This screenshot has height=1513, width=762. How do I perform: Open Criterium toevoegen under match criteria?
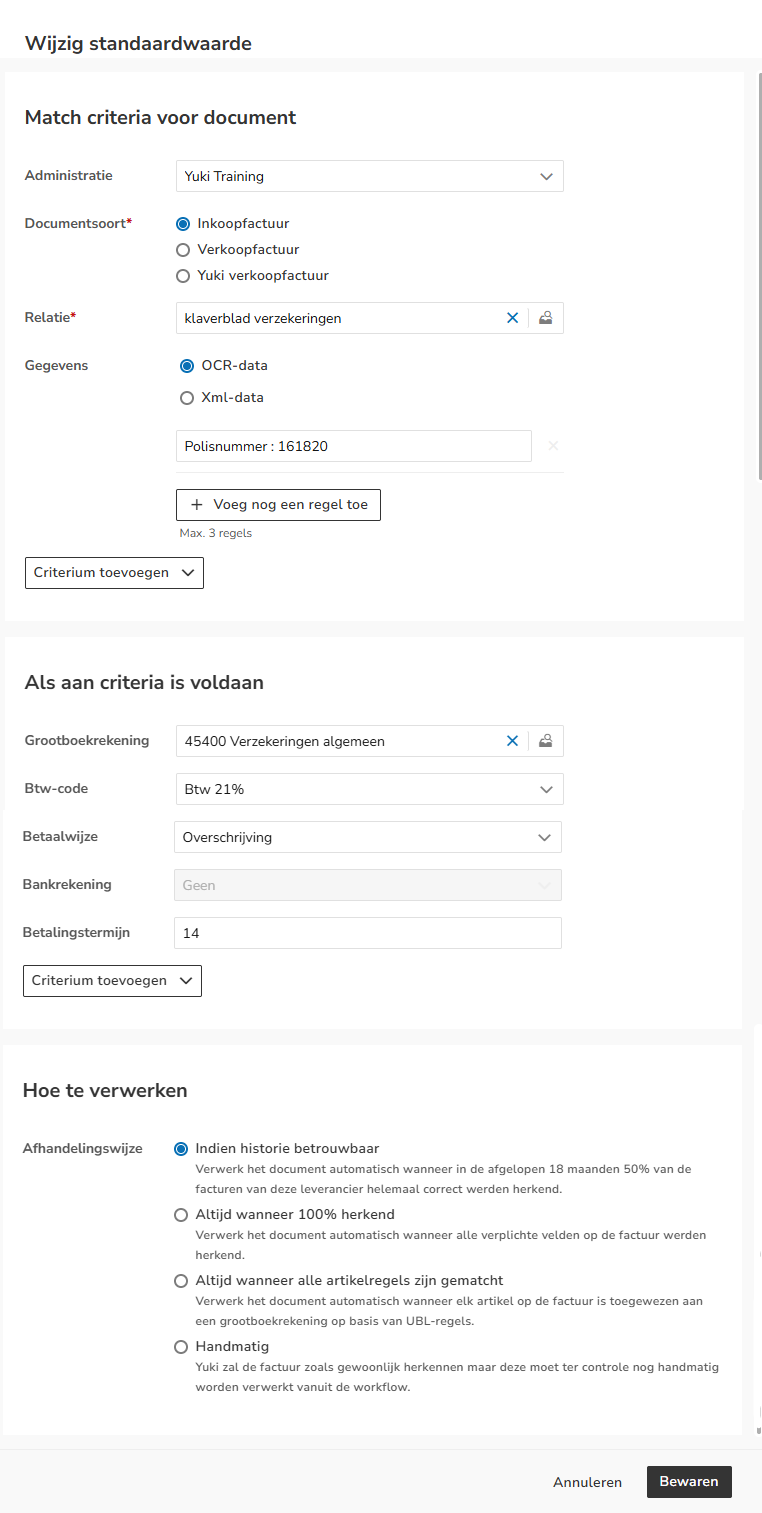click(114, 573)
